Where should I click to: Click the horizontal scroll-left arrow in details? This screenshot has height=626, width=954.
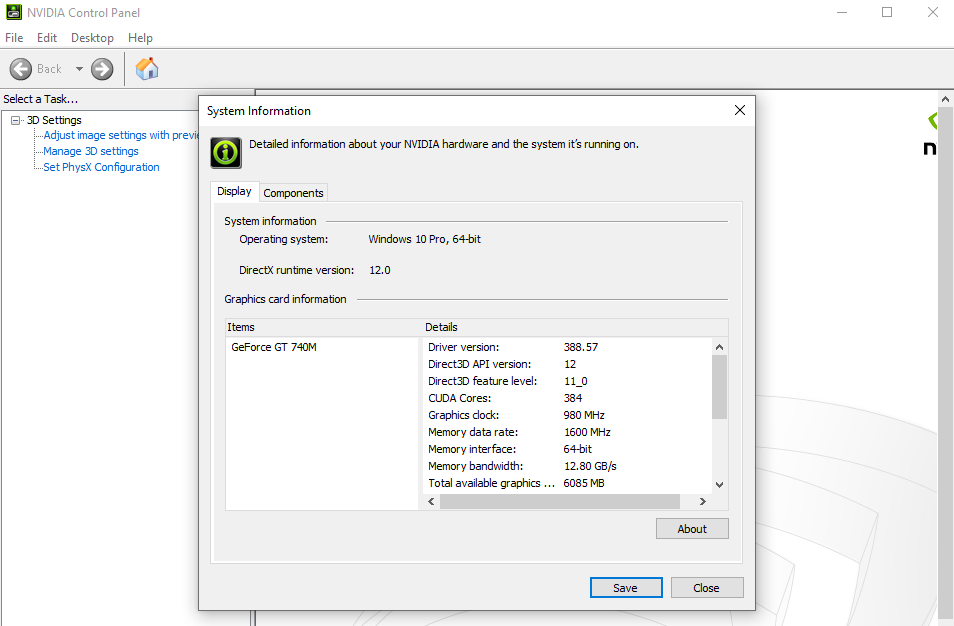431,501
